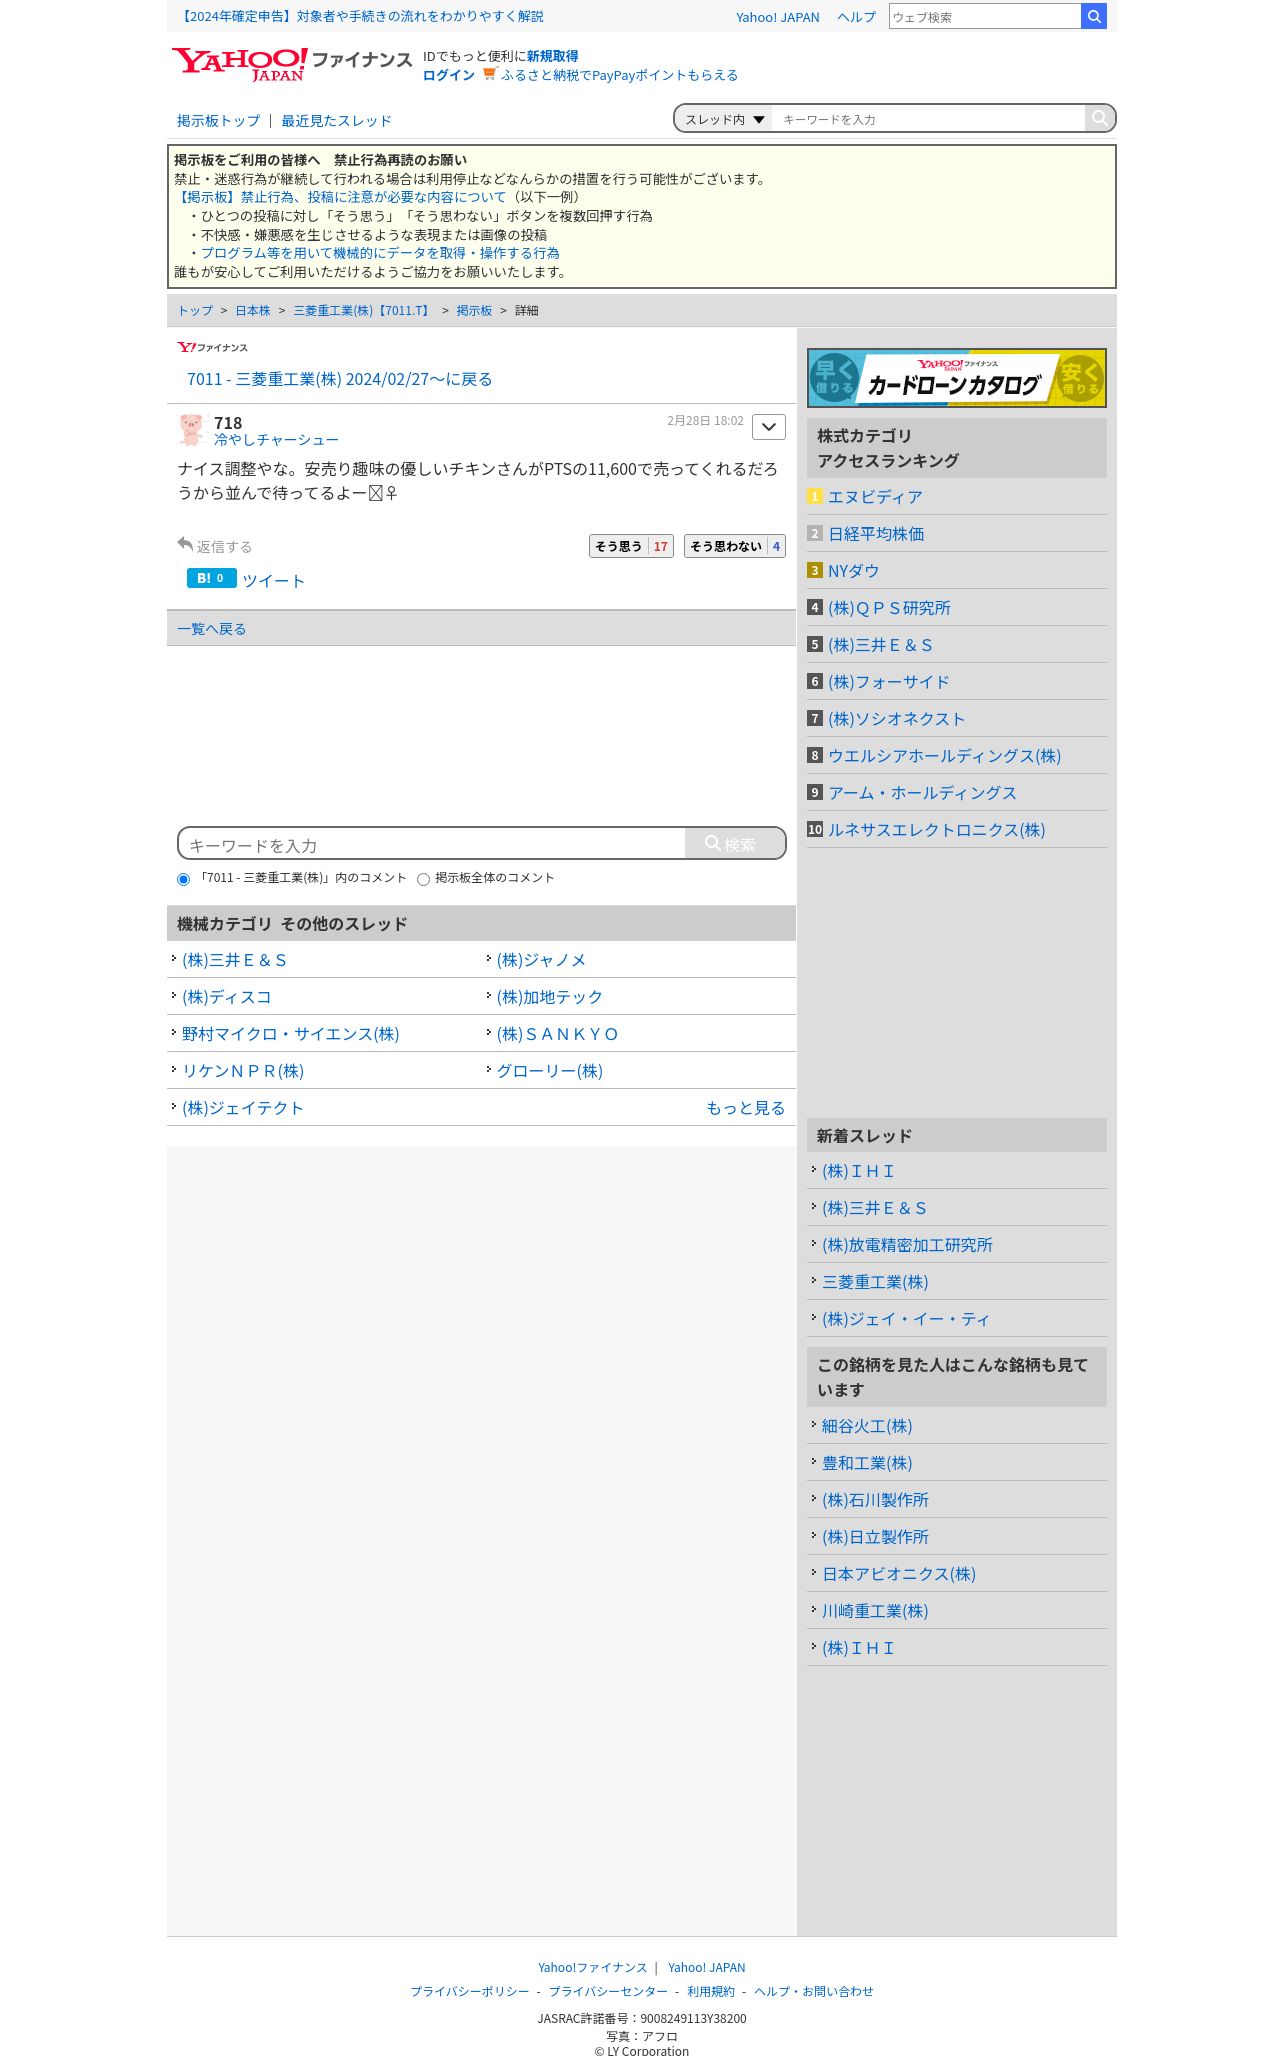
Task: Open the カードローンカタログ banner ad
Action: pyautogui.click(x=957, y=378)
